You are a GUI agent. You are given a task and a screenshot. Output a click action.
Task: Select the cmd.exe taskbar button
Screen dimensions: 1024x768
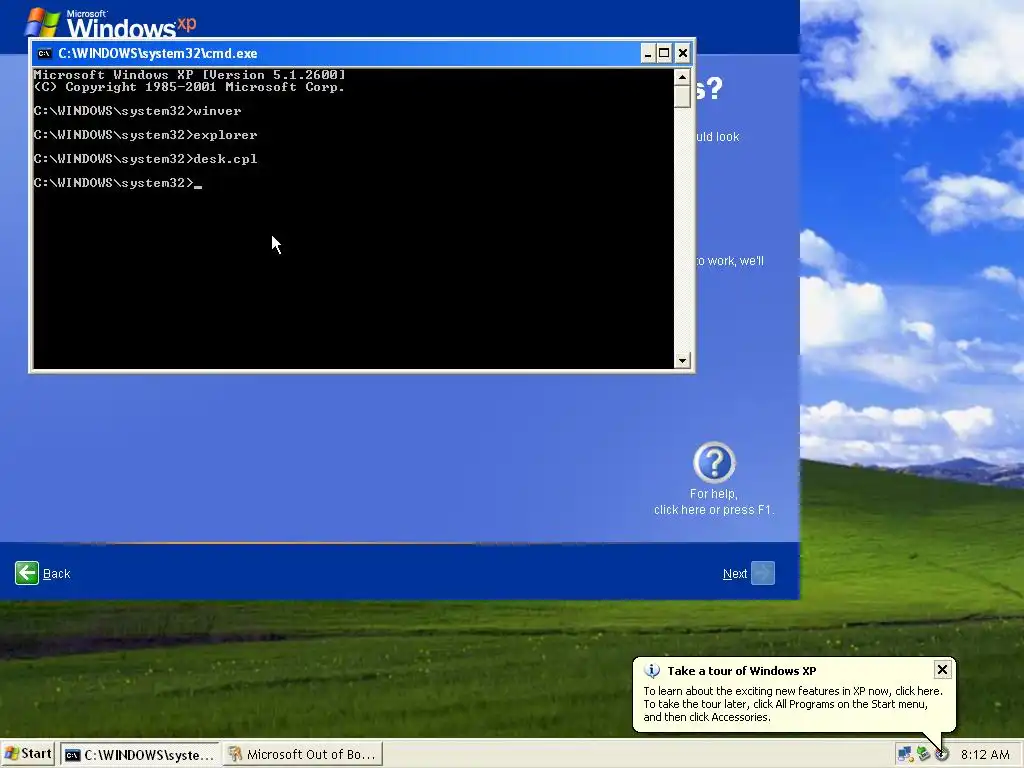(x=140, y=755)
